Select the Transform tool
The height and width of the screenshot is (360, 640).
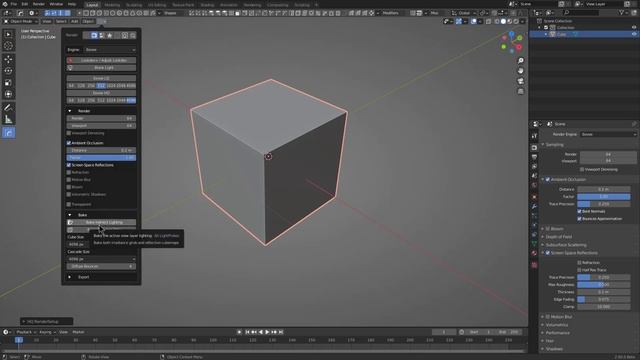click(x=8, y=94)
